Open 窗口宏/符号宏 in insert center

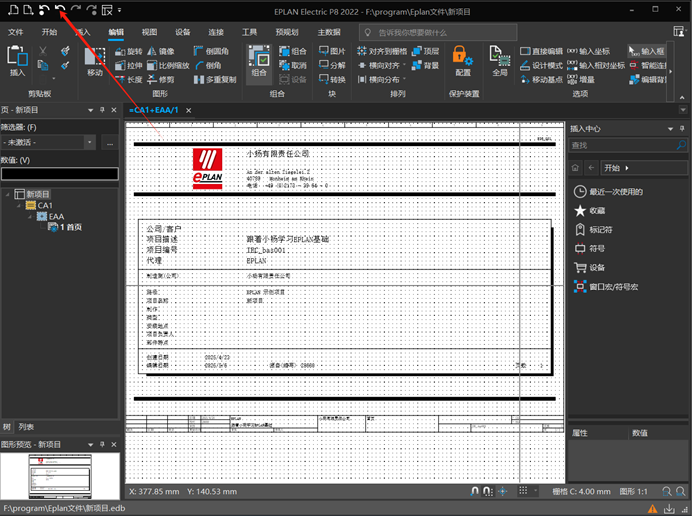point(606,287)
